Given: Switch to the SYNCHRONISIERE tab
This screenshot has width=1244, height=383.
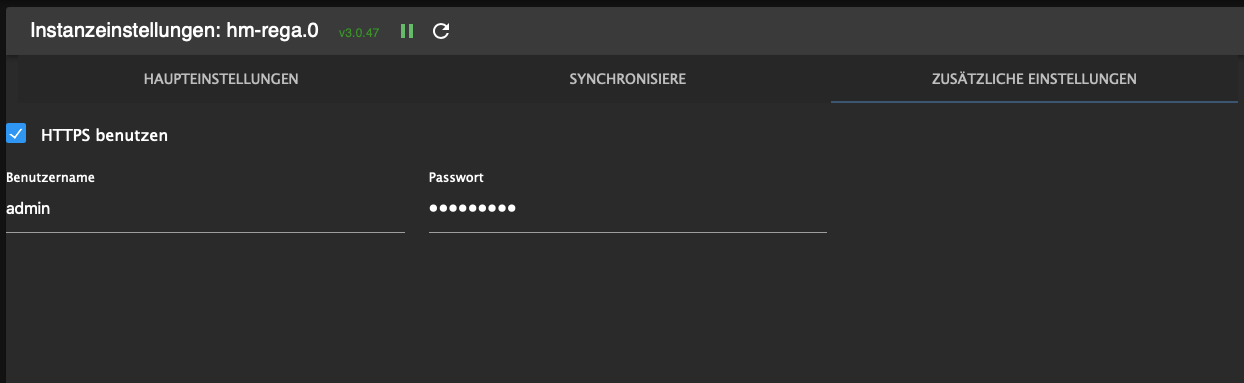Looking at the screenshot, I should (x=627, y=79).
